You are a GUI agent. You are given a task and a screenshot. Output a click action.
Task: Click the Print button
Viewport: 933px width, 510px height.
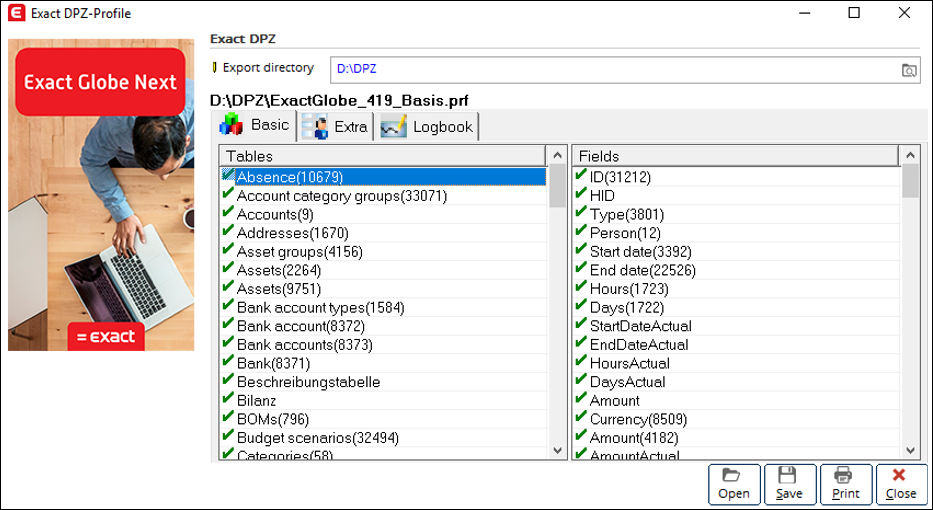846,484
